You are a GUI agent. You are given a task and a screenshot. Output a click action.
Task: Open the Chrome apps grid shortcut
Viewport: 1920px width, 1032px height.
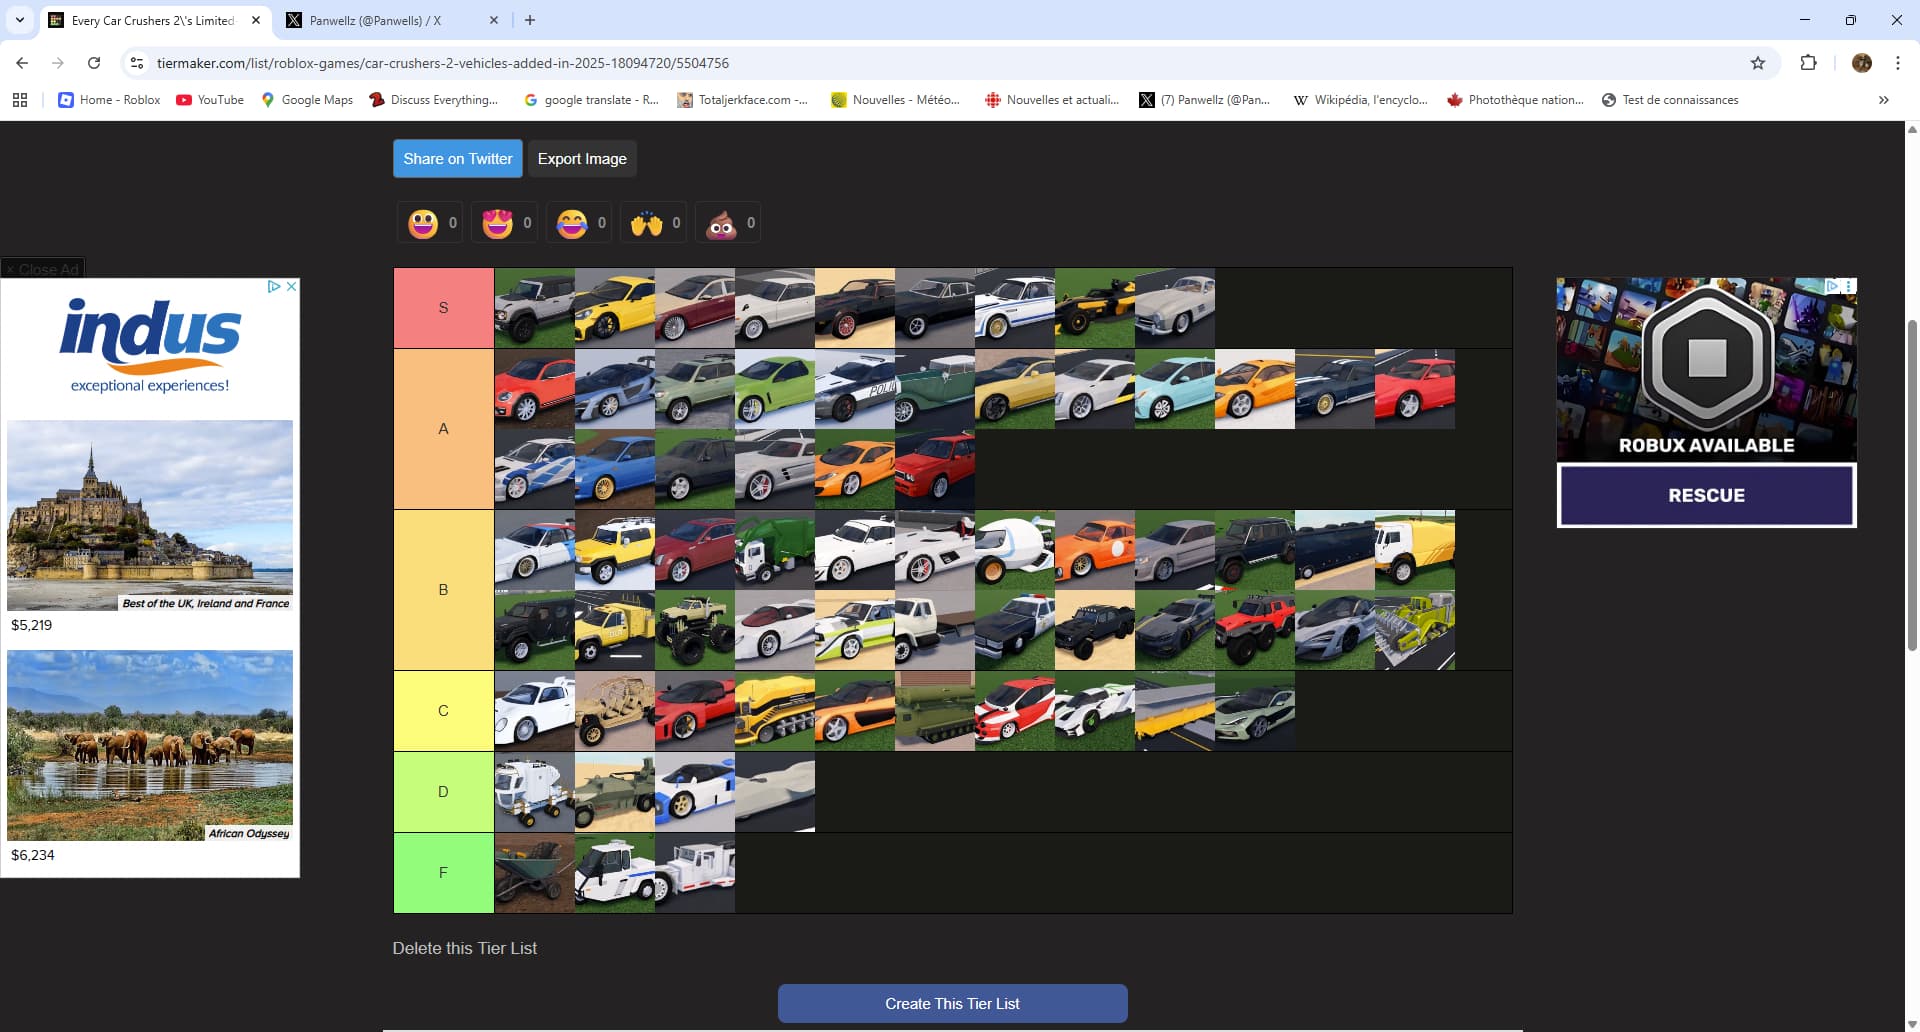click(x=20, y=100)
